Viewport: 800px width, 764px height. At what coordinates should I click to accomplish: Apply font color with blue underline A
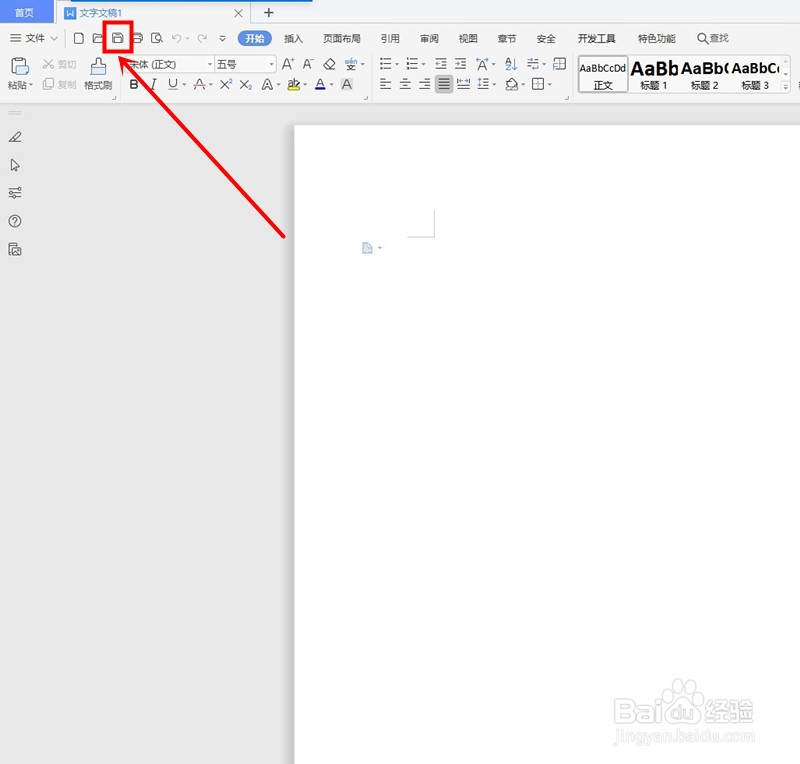tap(320, 84)
